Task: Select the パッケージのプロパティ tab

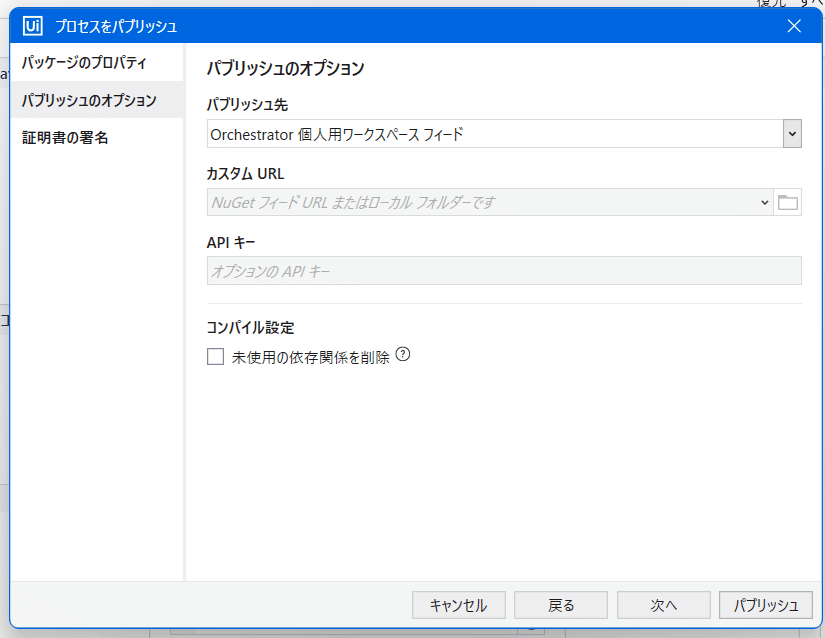Action: 96,63
